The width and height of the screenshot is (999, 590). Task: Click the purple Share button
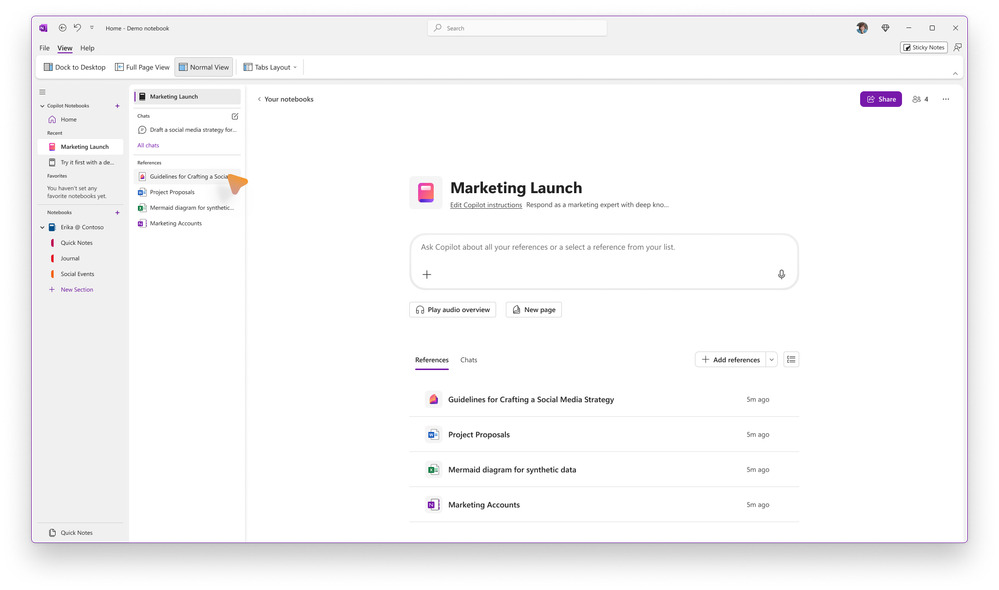[880, 99]
